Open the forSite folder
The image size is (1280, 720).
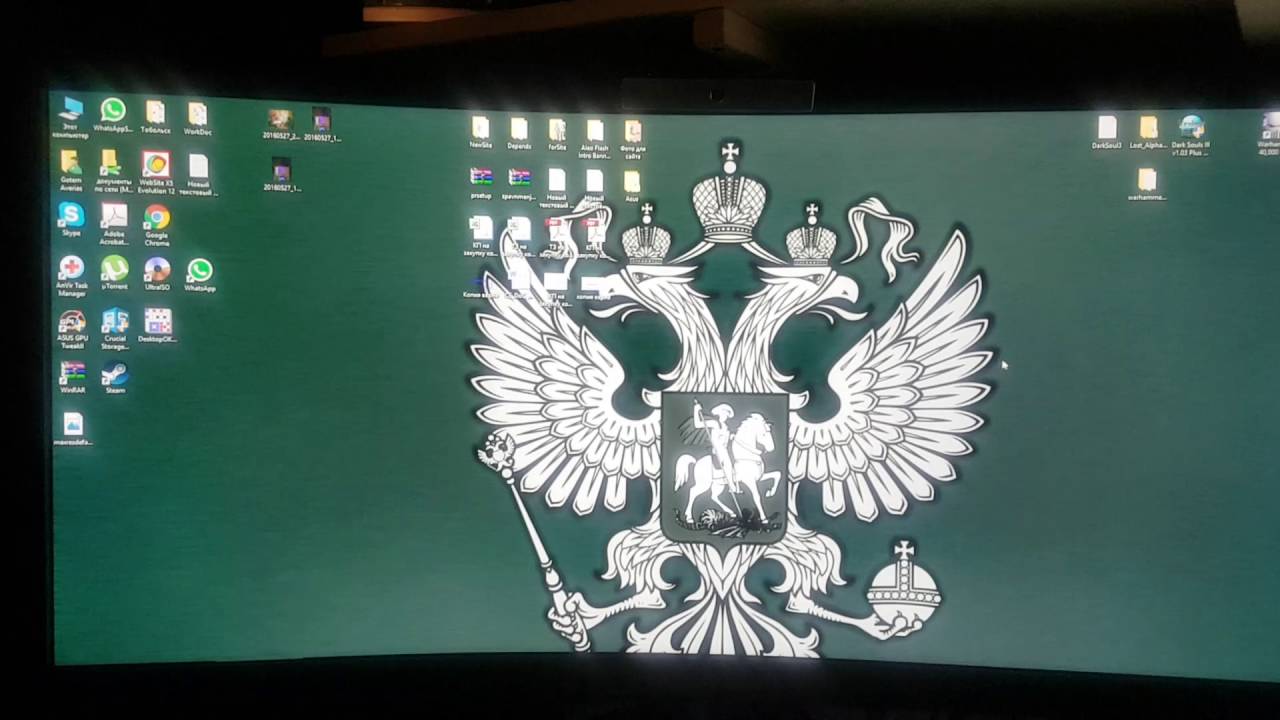[x=557, y=134]
